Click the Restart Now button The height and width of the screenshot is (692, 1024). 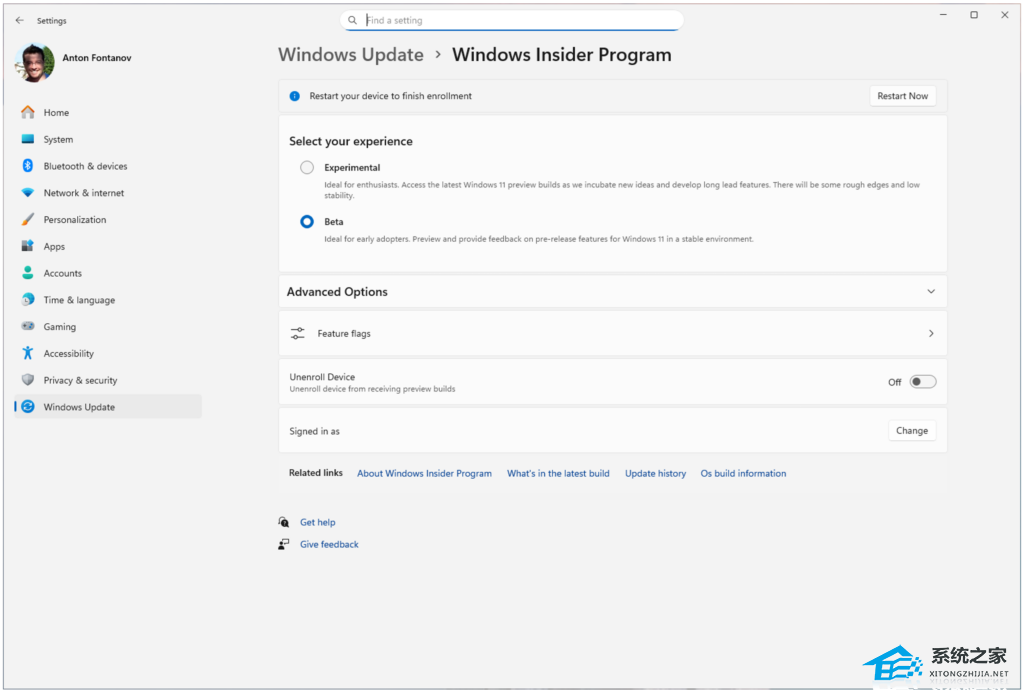coord(903,96)
